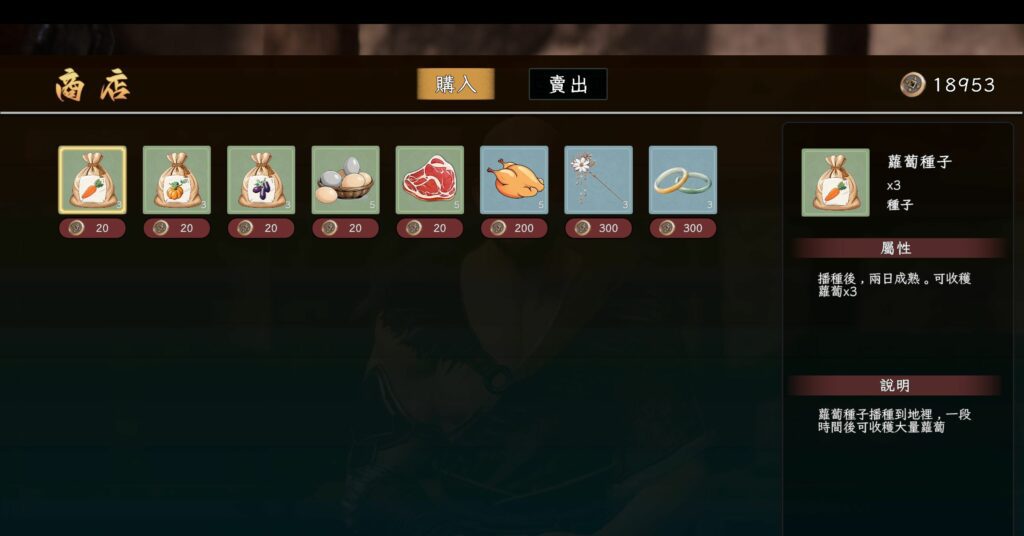Select the roast chicken item
This screenshot has width=1024, height=536.
pos(514,180)
